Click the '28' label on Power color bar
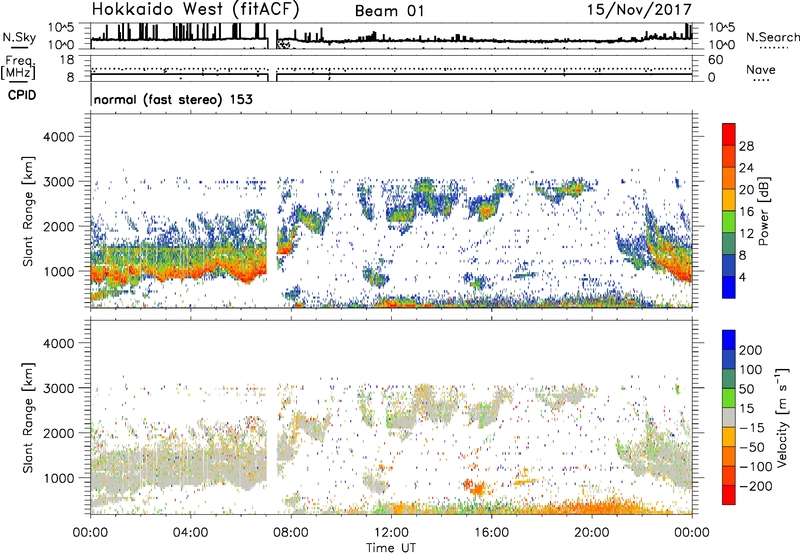 (x=746, y=146)
